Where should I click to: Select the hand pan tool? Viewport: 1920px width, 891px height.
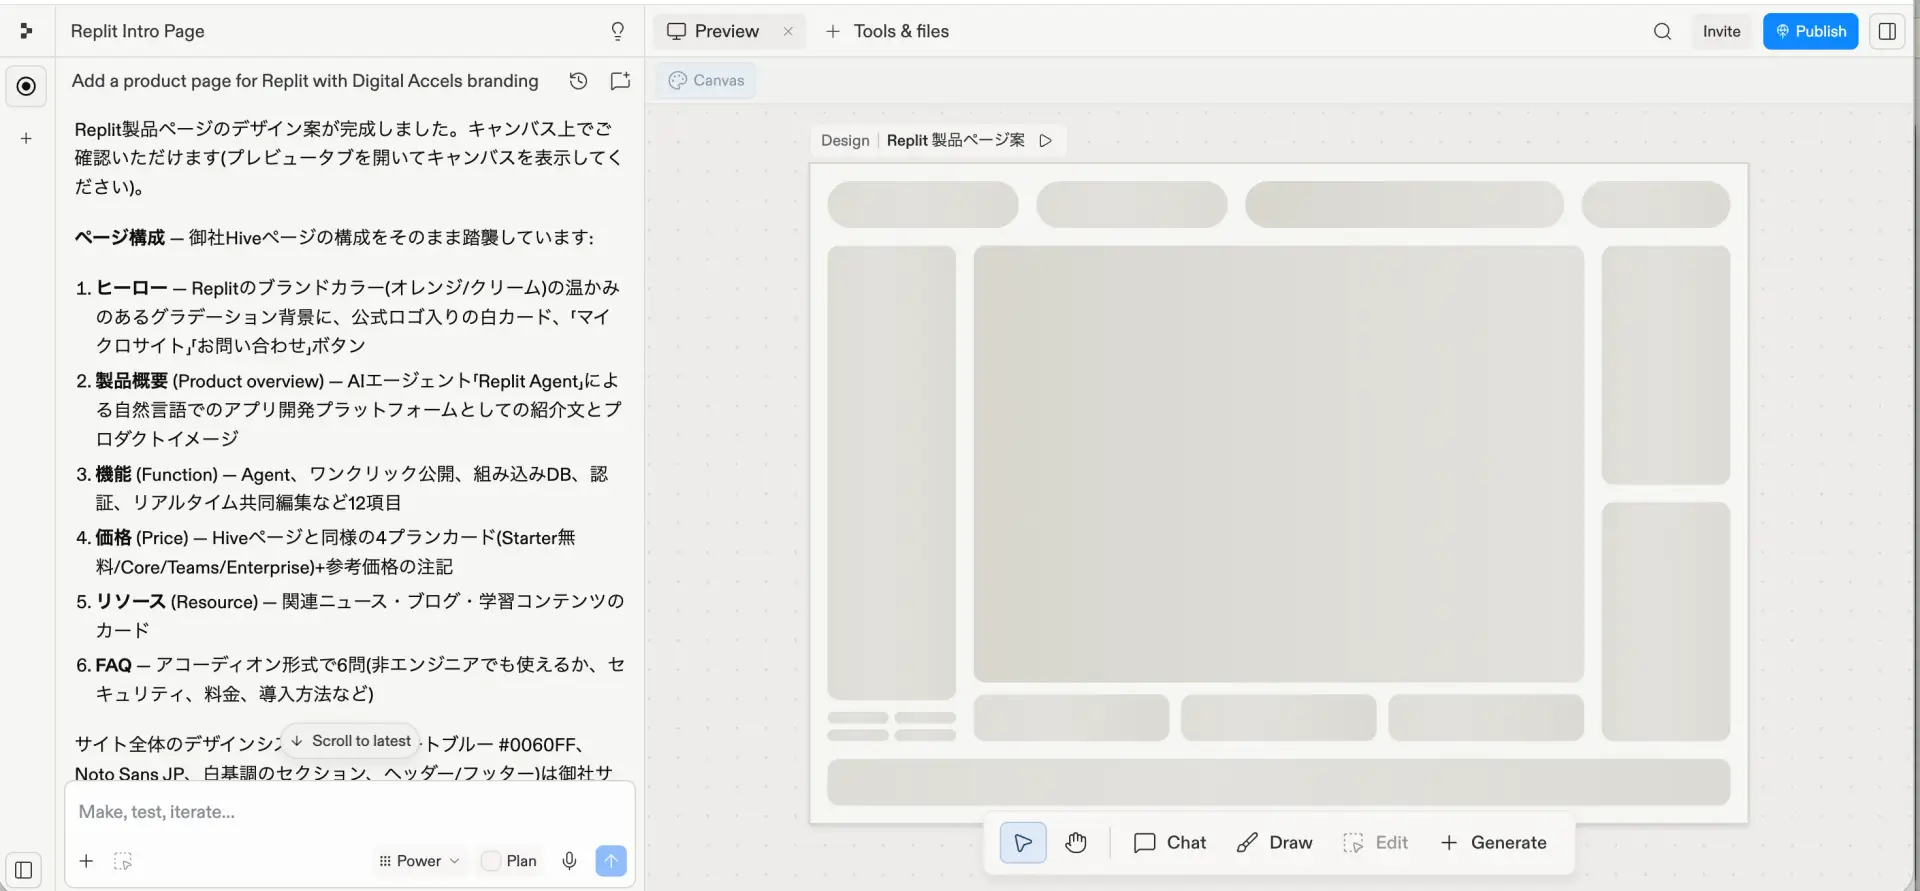pos(1076,843)
